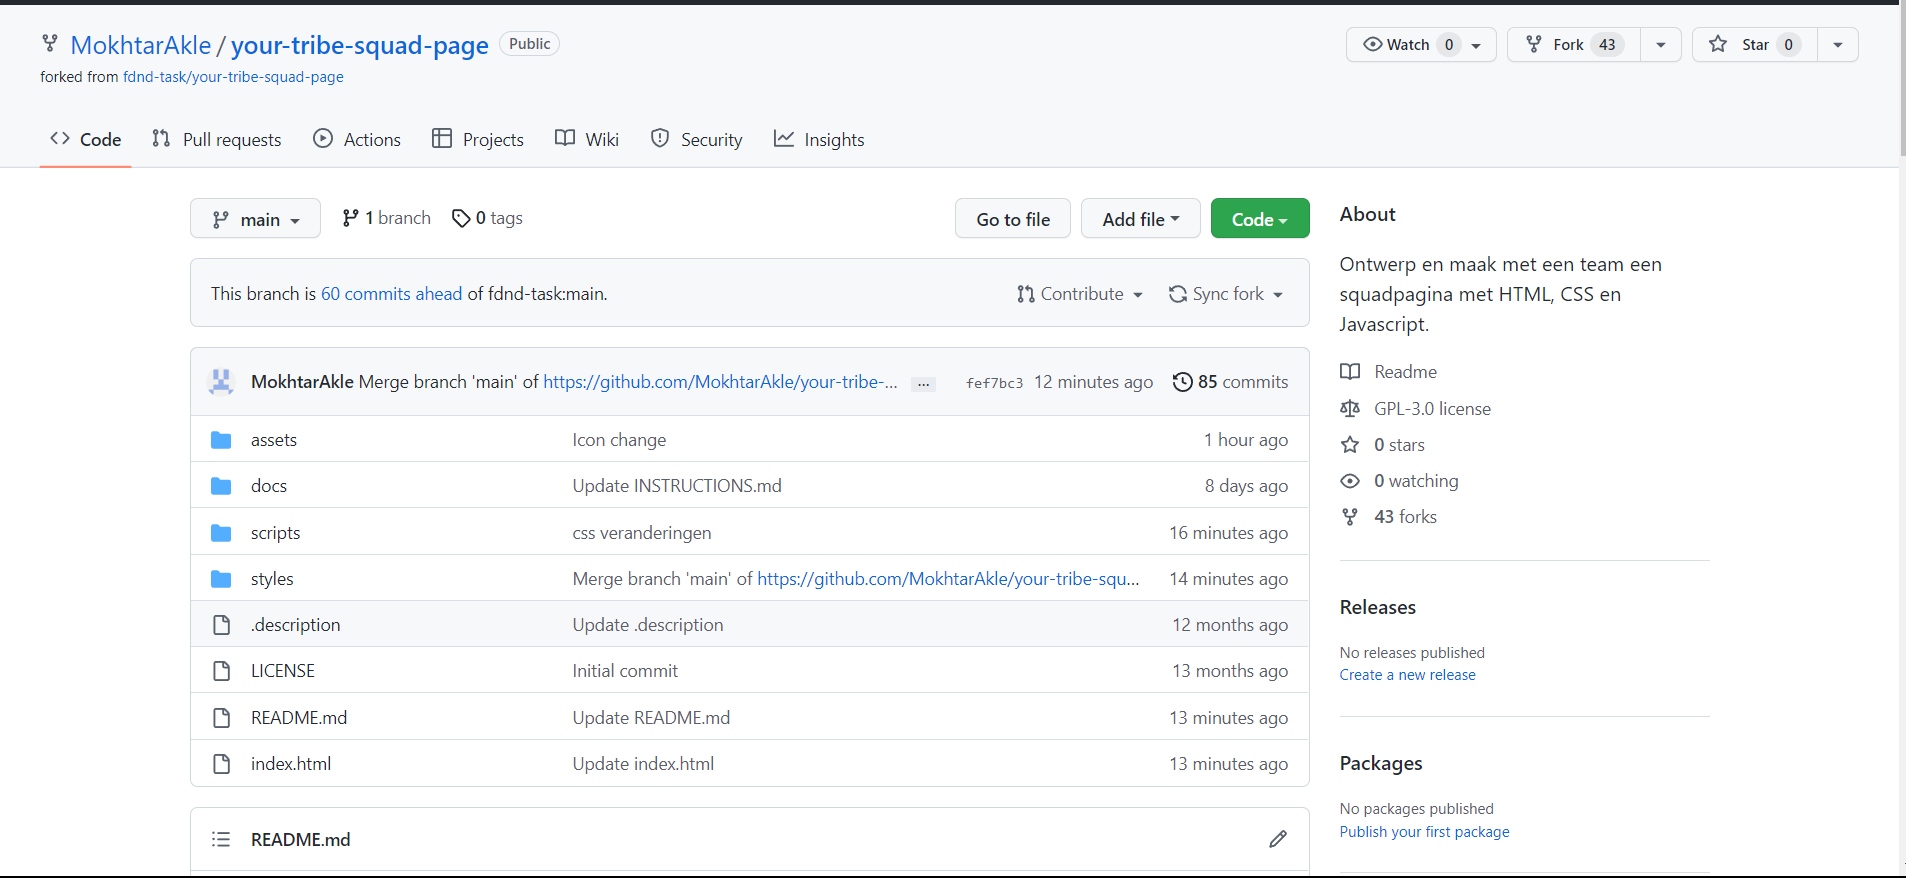
Task: Open the .description file name
Action: click(296, 625)
